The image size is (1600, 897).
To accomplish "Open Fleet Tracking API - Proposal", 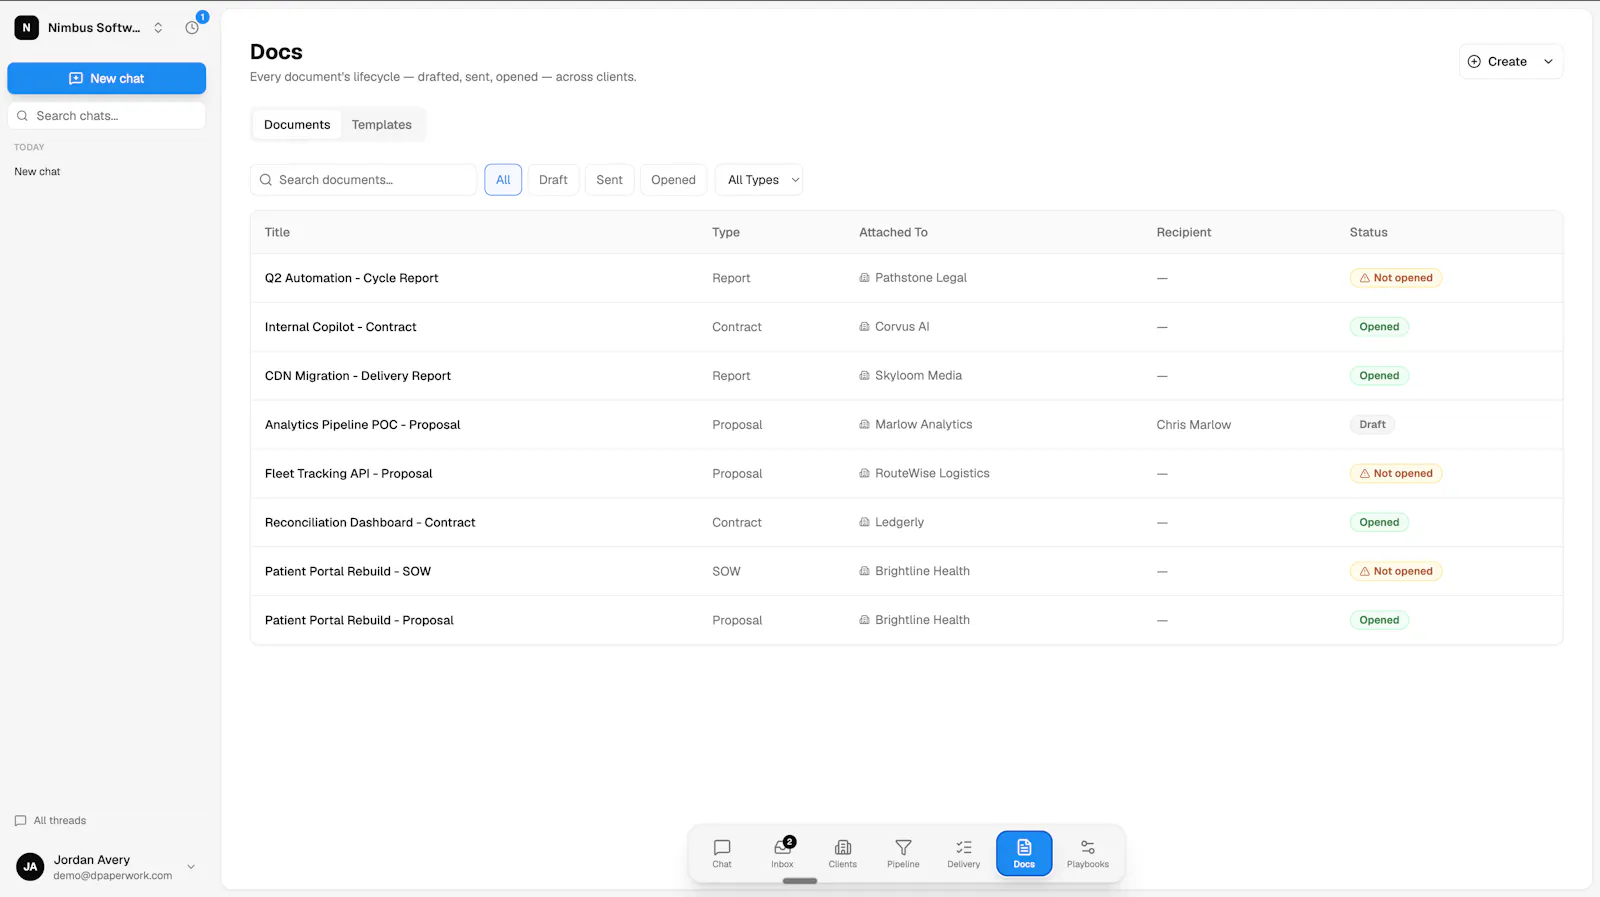I will [348, 474].
